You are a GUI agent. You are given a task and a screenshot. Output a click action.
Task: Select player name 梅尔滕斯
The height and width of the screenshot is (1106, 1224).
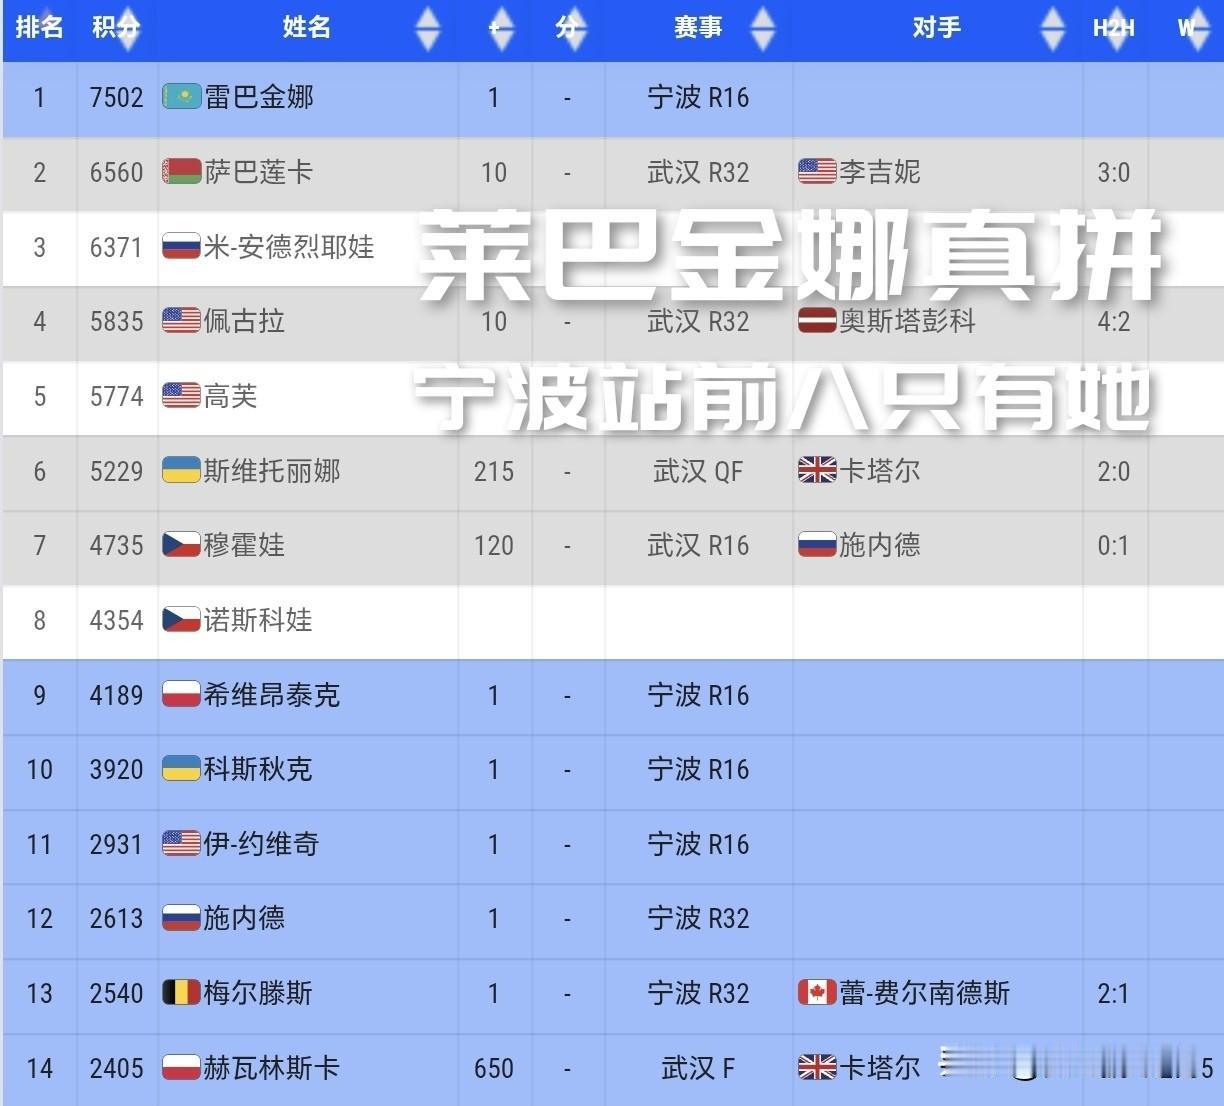click(x=259, y=993)
